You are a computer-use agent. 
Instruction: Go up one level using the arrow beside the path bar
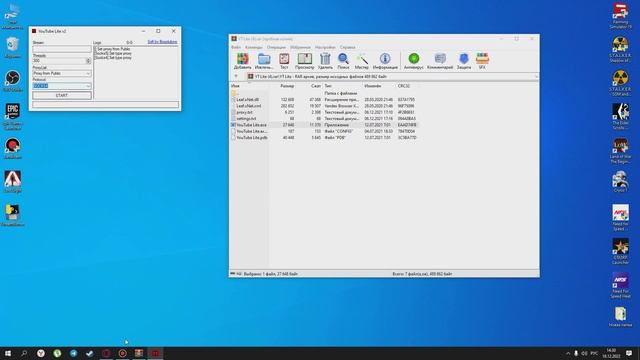pyautogui.click(x=236, y=76)
